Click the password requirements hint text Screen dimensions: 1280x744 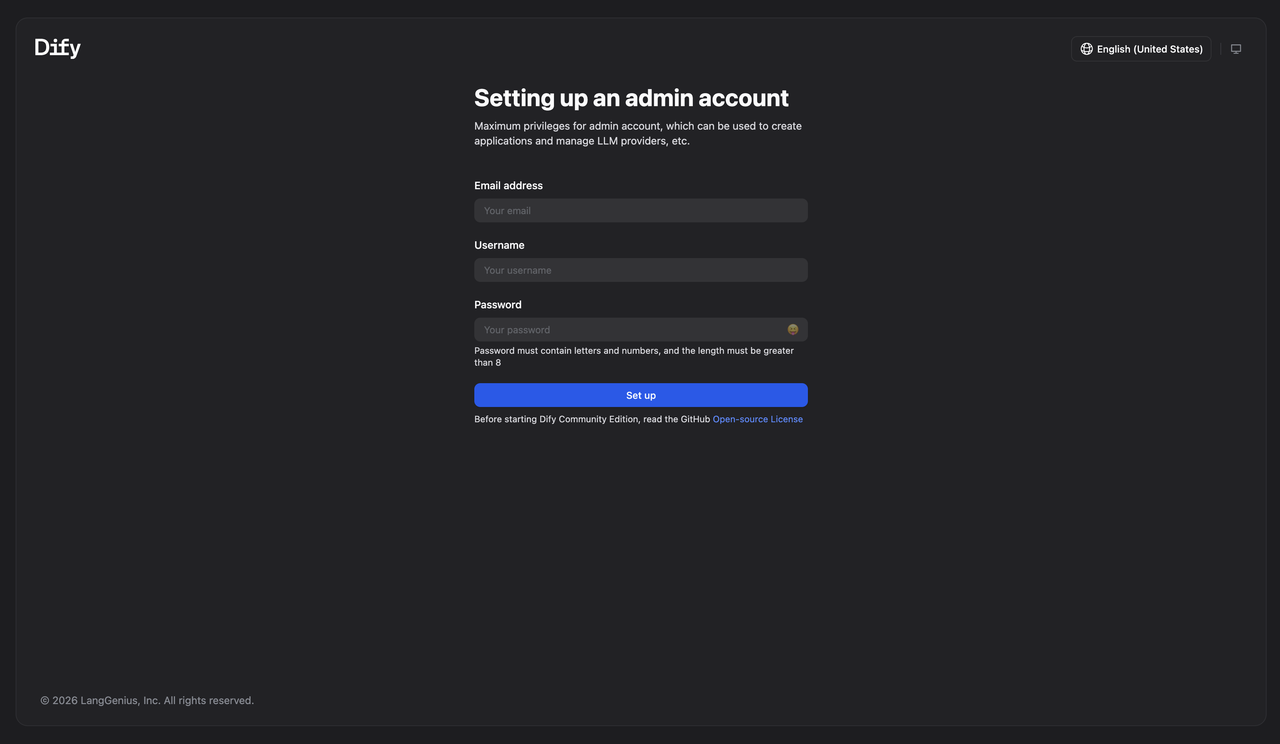(x=634, y=357)
